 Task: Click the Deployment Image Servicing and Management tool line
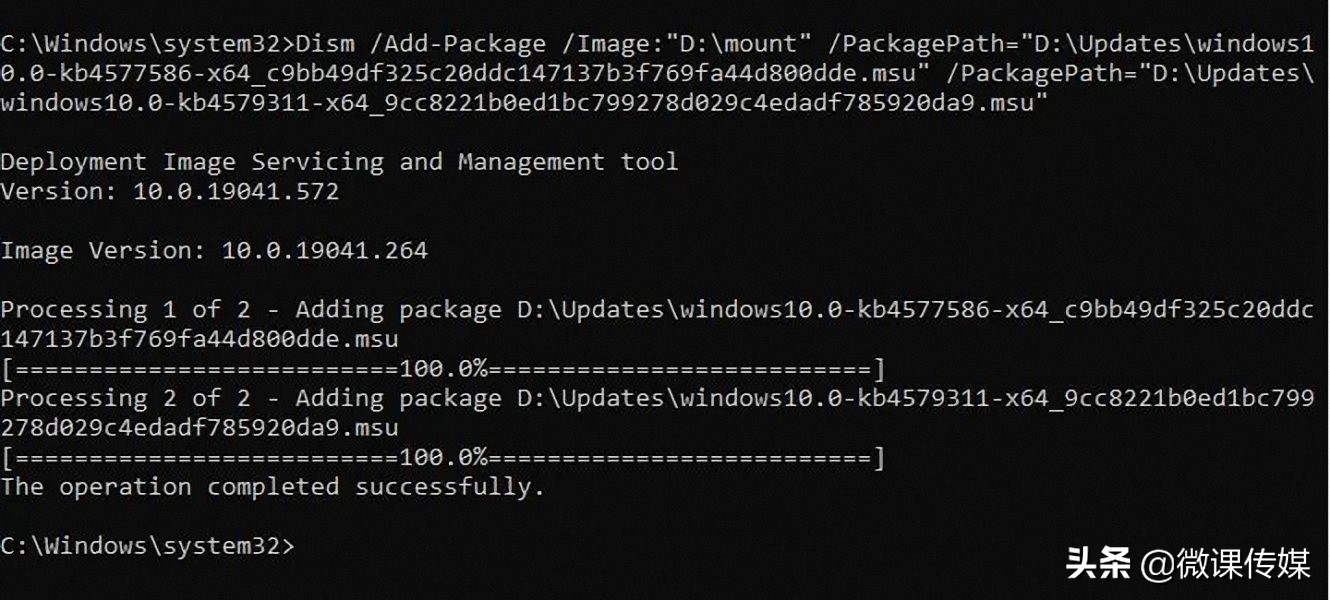(339, 162)
